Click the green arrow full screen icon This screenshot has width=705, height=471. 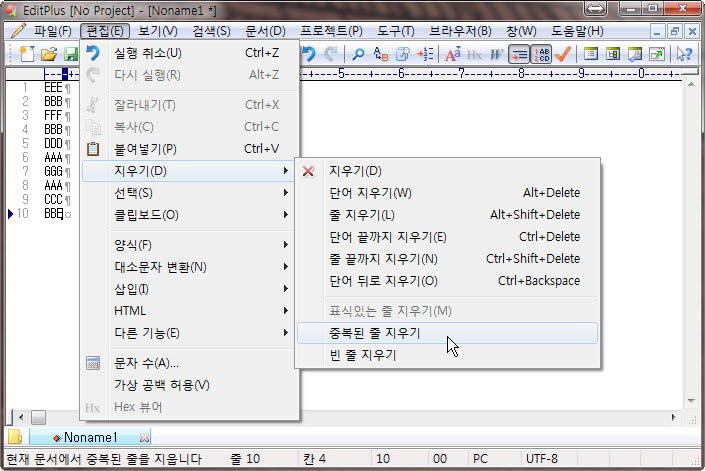tap(657, 54)
